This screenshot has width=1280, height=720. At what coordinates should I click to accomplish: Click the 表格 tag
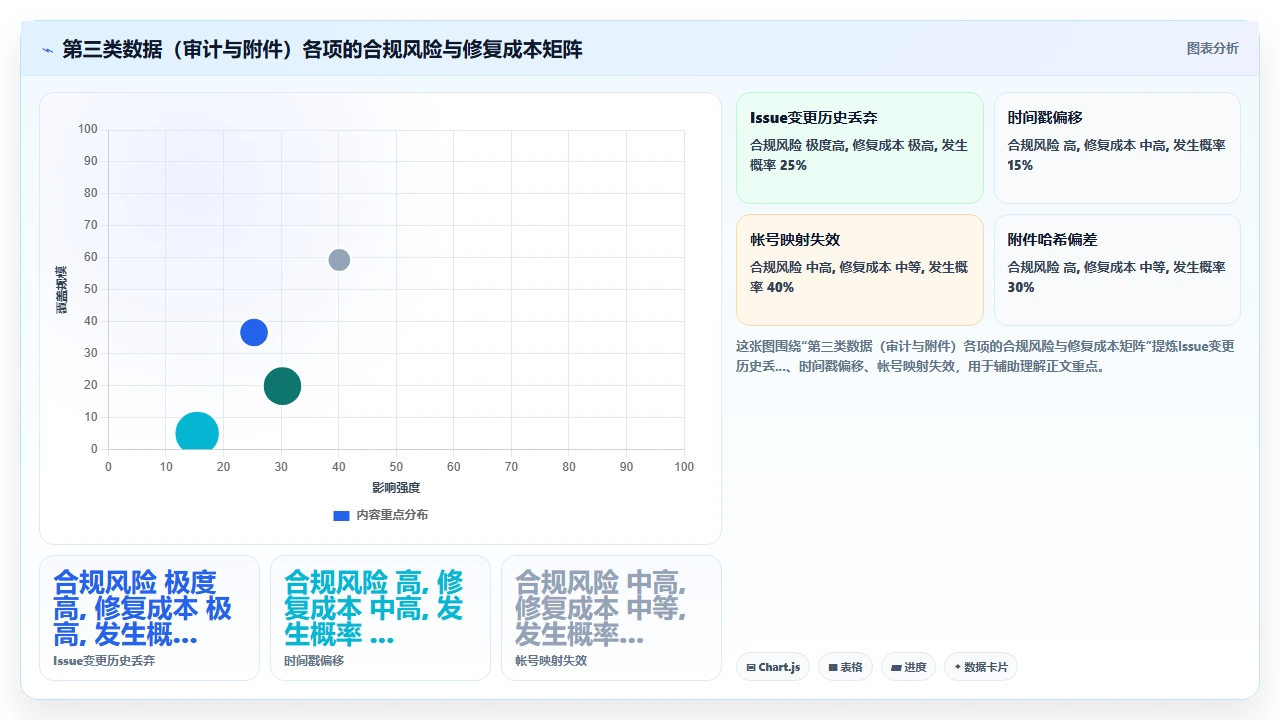(x=845, y=667)
